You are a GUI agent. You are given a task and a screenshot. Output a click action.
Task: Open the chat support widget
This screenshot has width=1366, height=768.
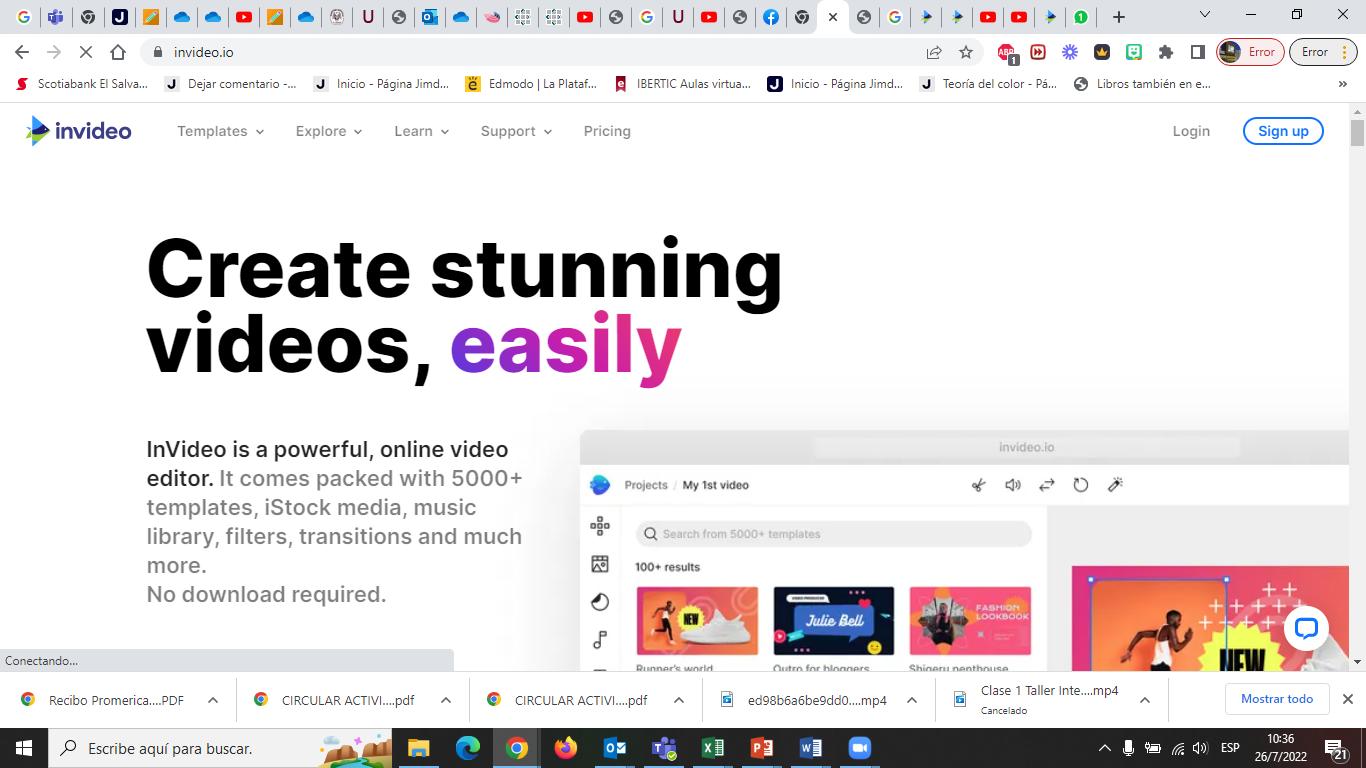(1306, 628)
